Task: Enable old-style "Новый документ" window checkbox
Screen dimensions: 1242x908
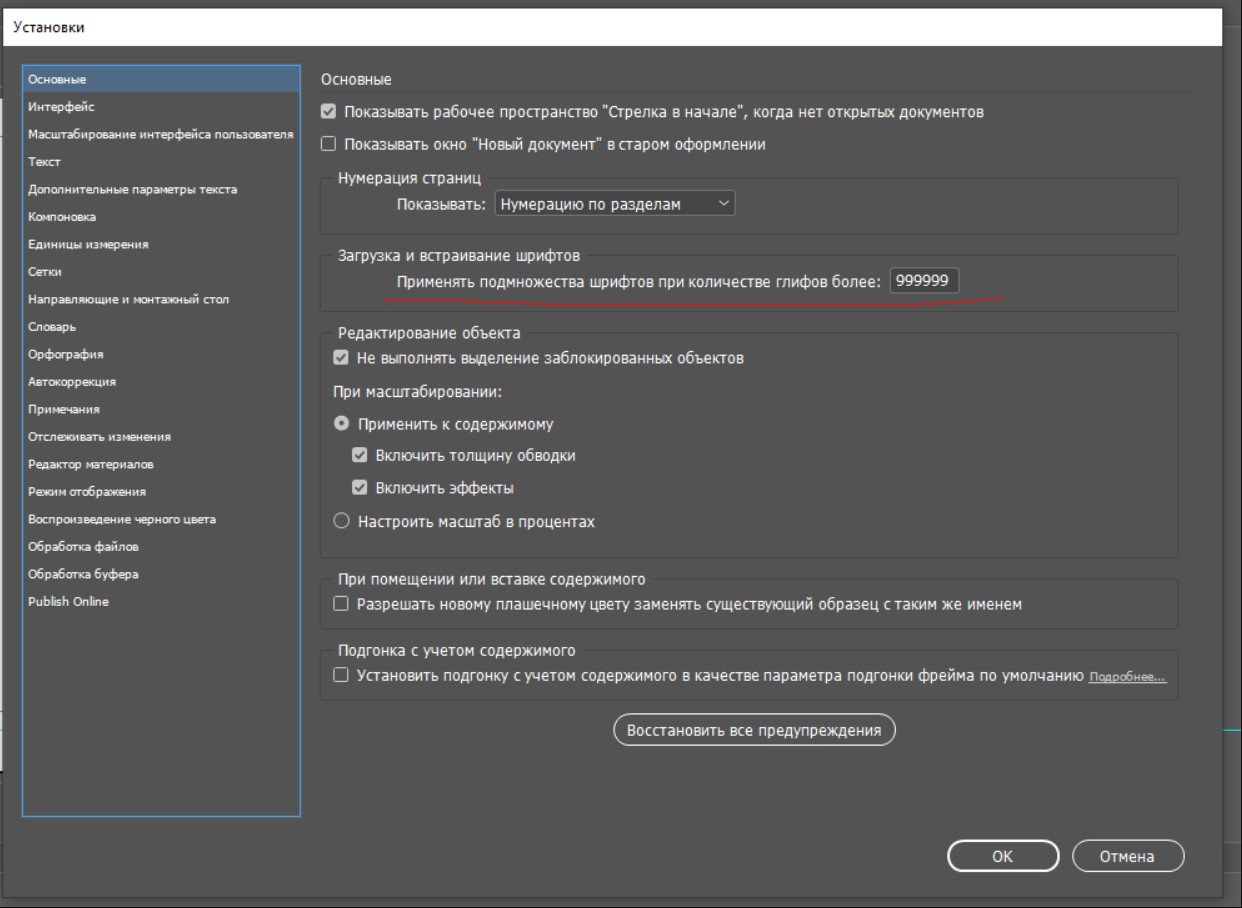Action: point(328,144)
